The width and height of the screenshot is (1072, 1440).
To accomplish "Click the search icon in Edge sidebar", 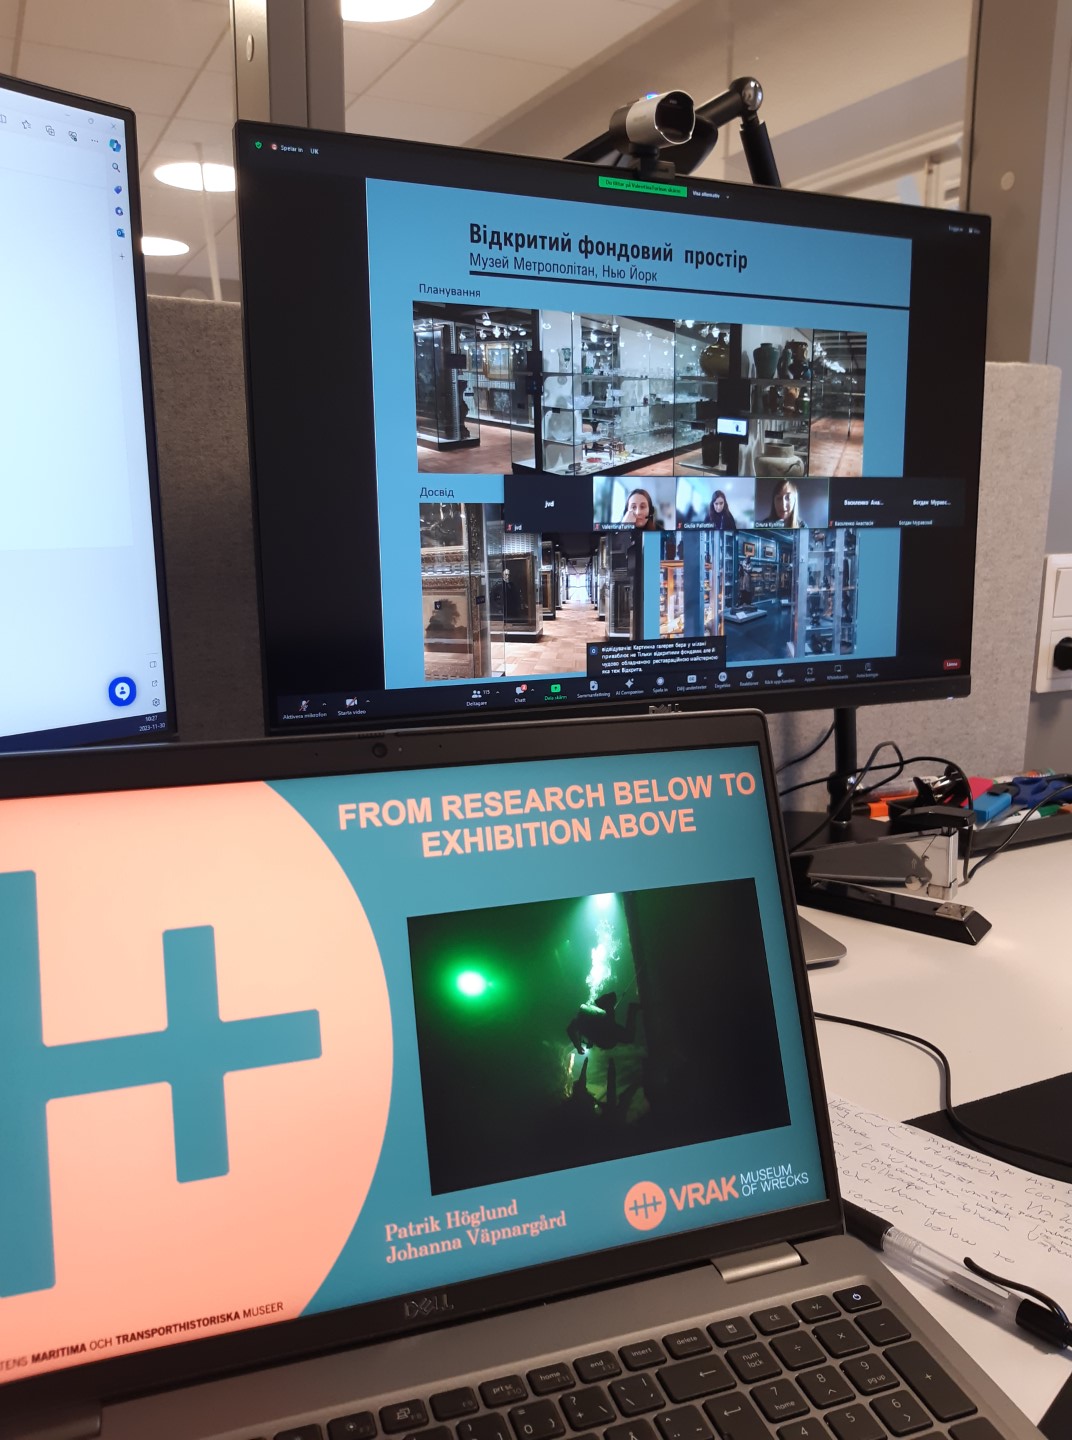I will tap(116, 167).
